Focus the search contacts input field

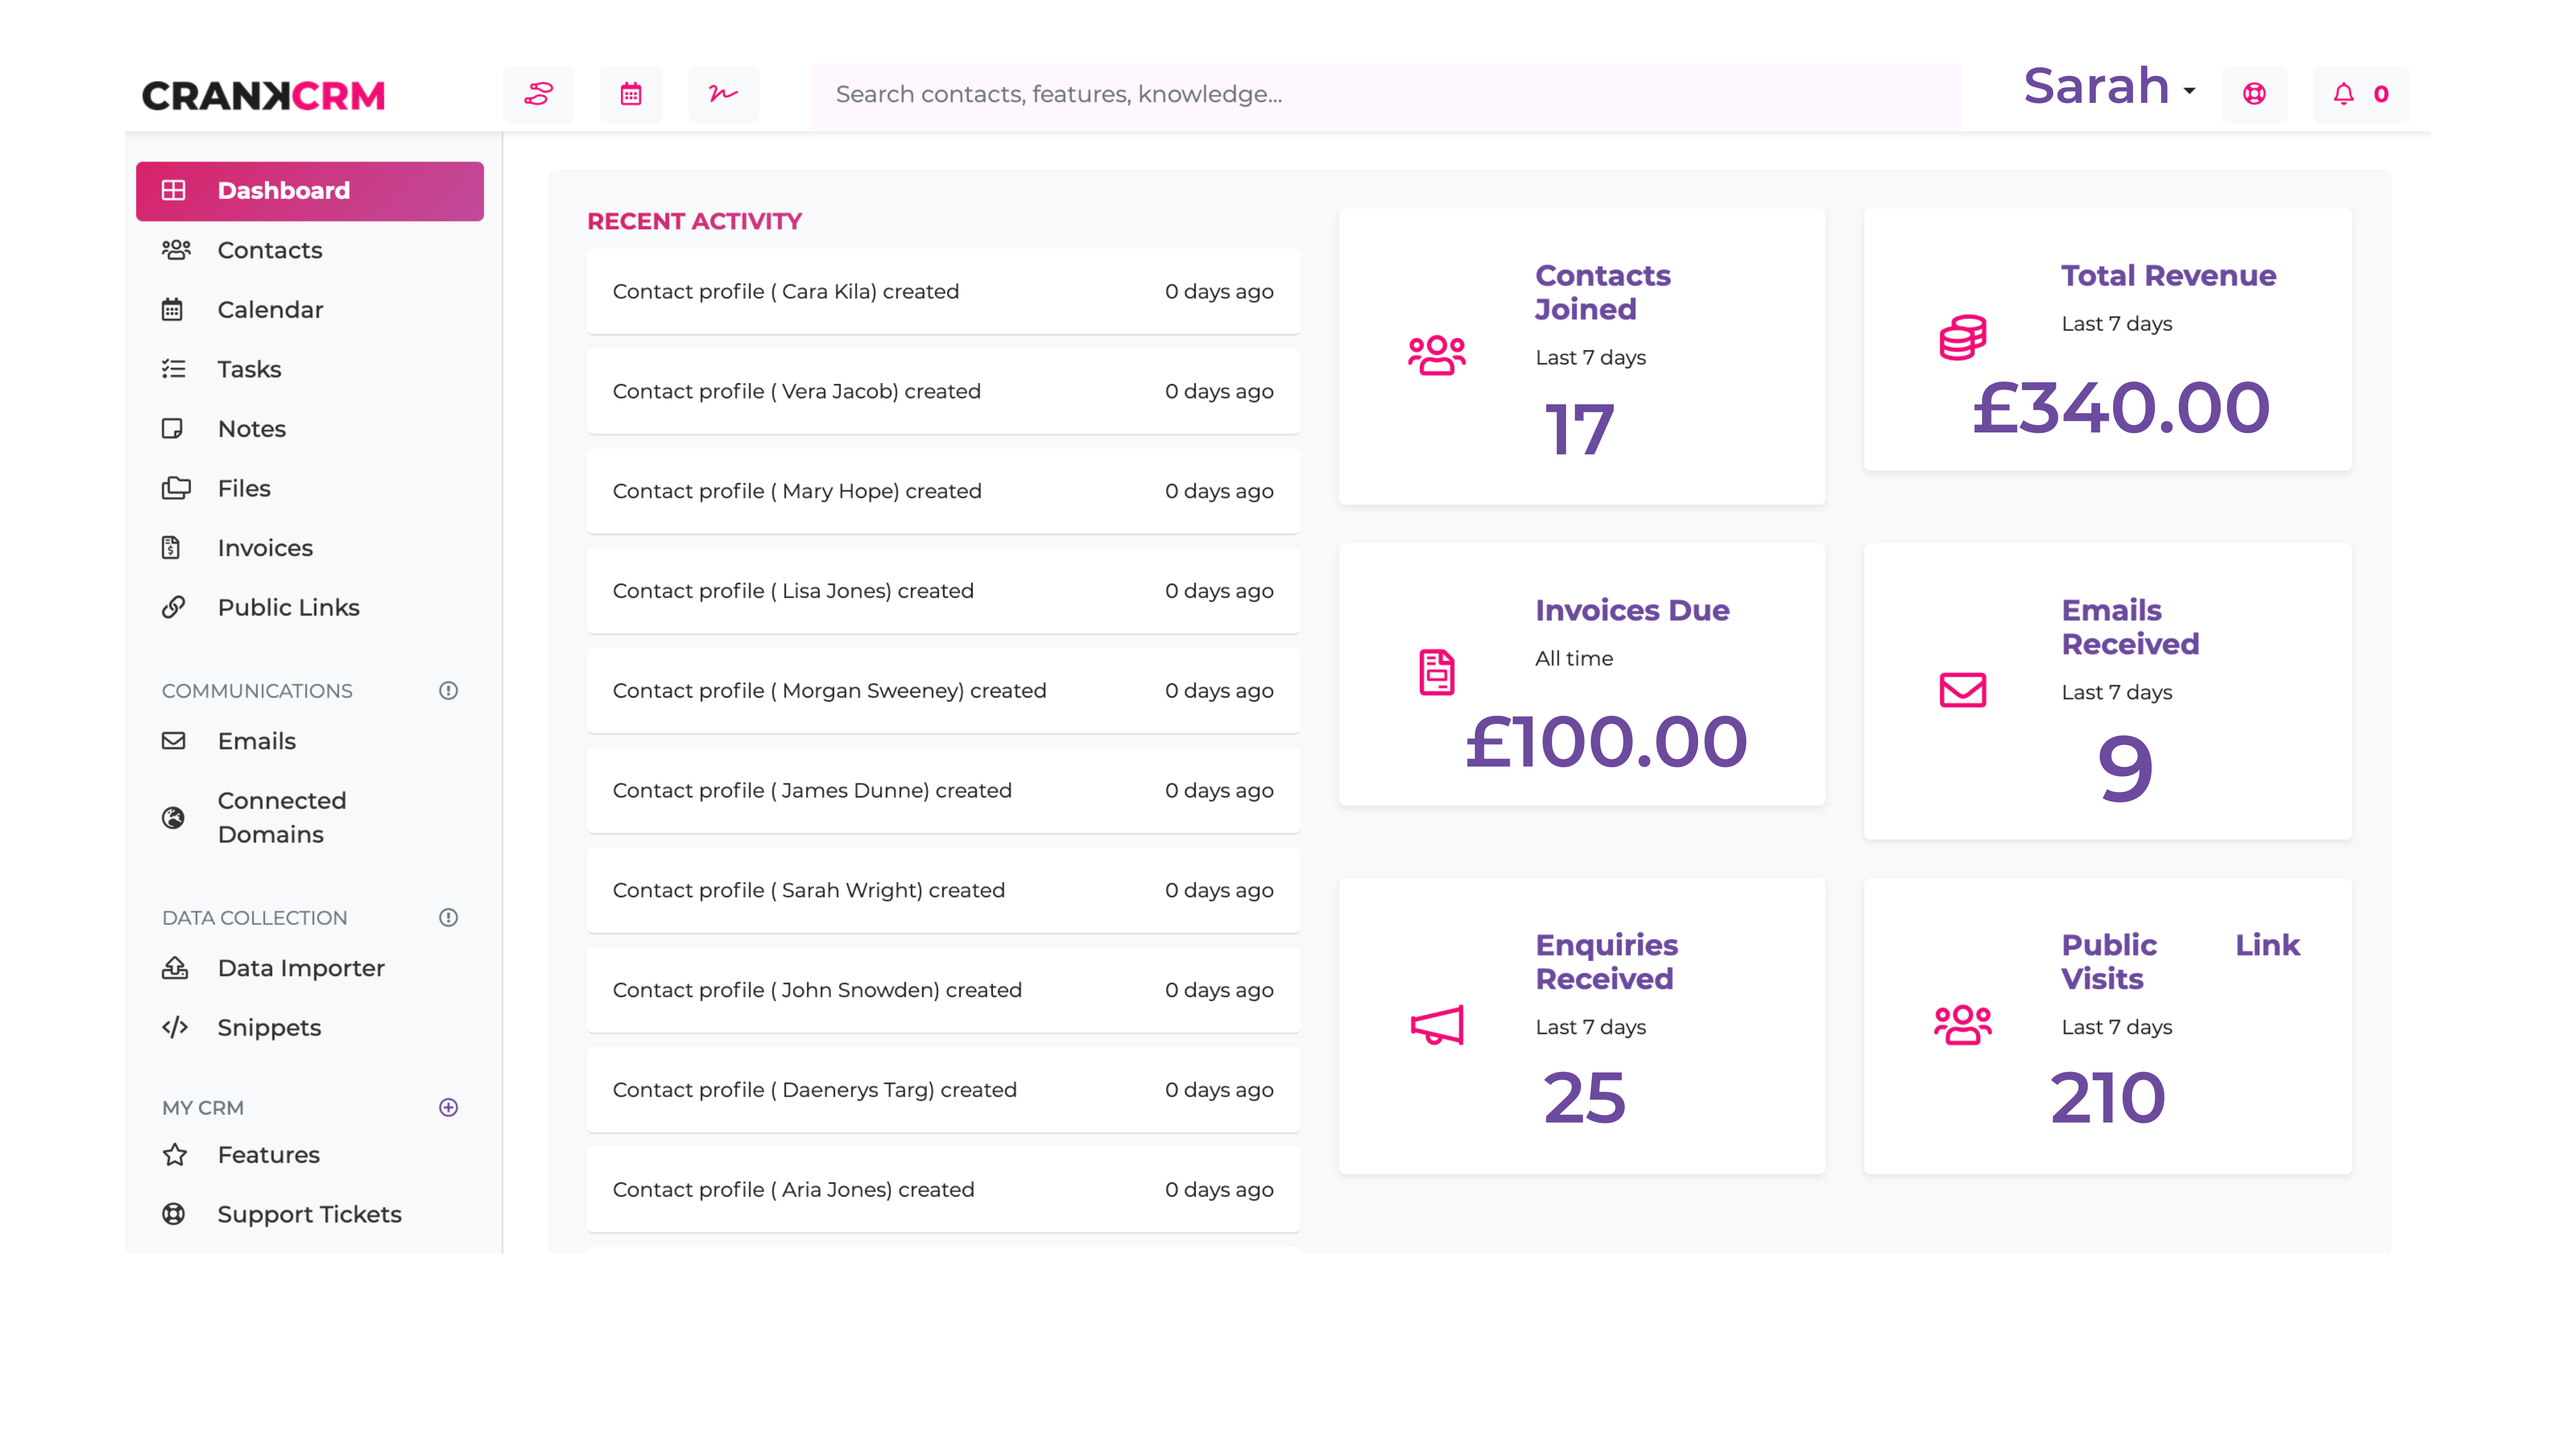[x=1385, y=95]
